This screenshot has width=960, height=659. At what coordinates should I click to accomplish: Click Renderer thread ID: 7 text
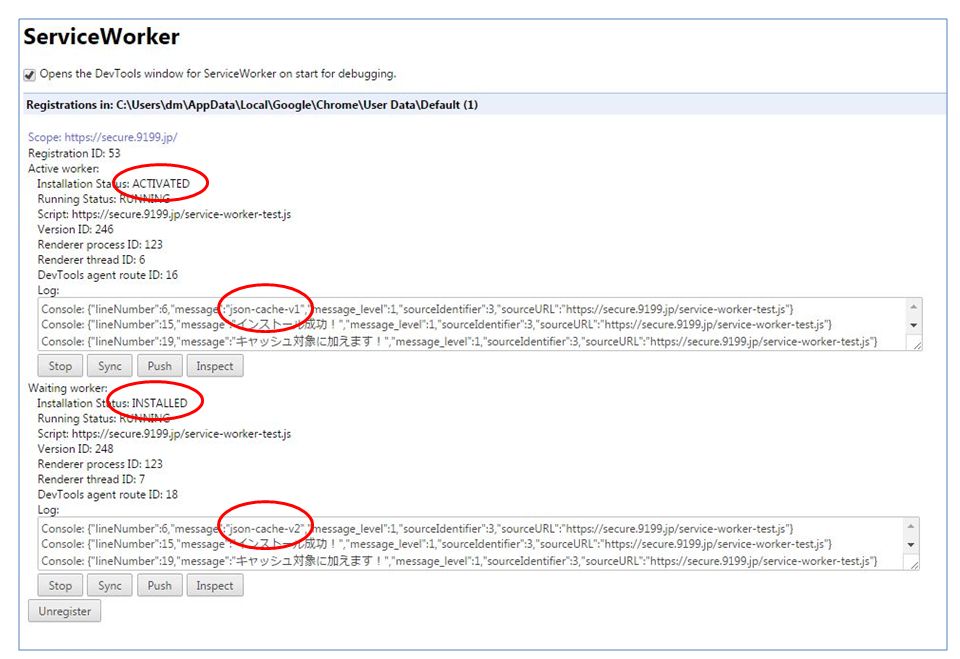[x=91, y=479]
